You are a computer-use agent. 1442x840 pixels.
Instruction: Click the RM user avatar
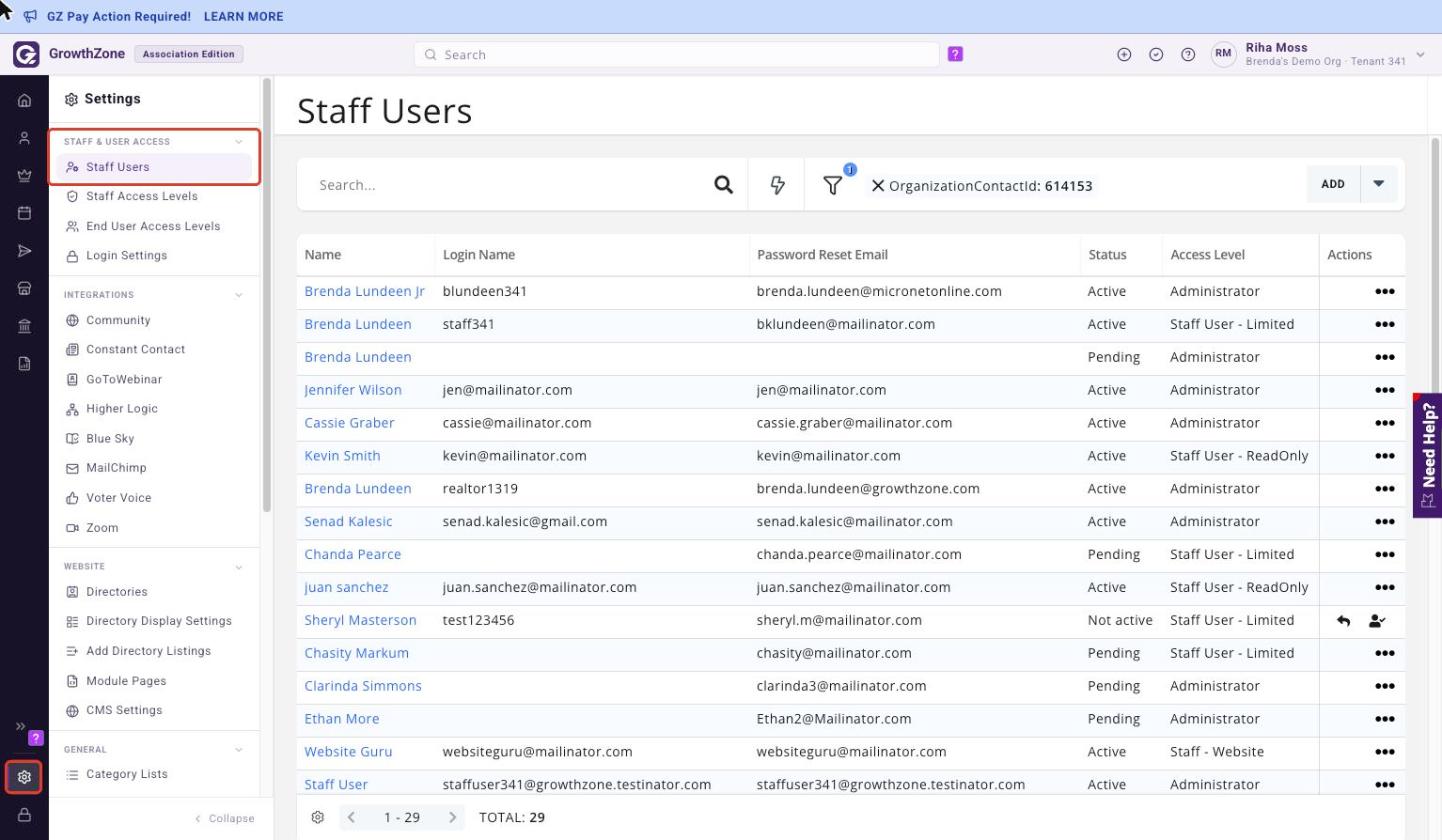tap(1224, 55)
